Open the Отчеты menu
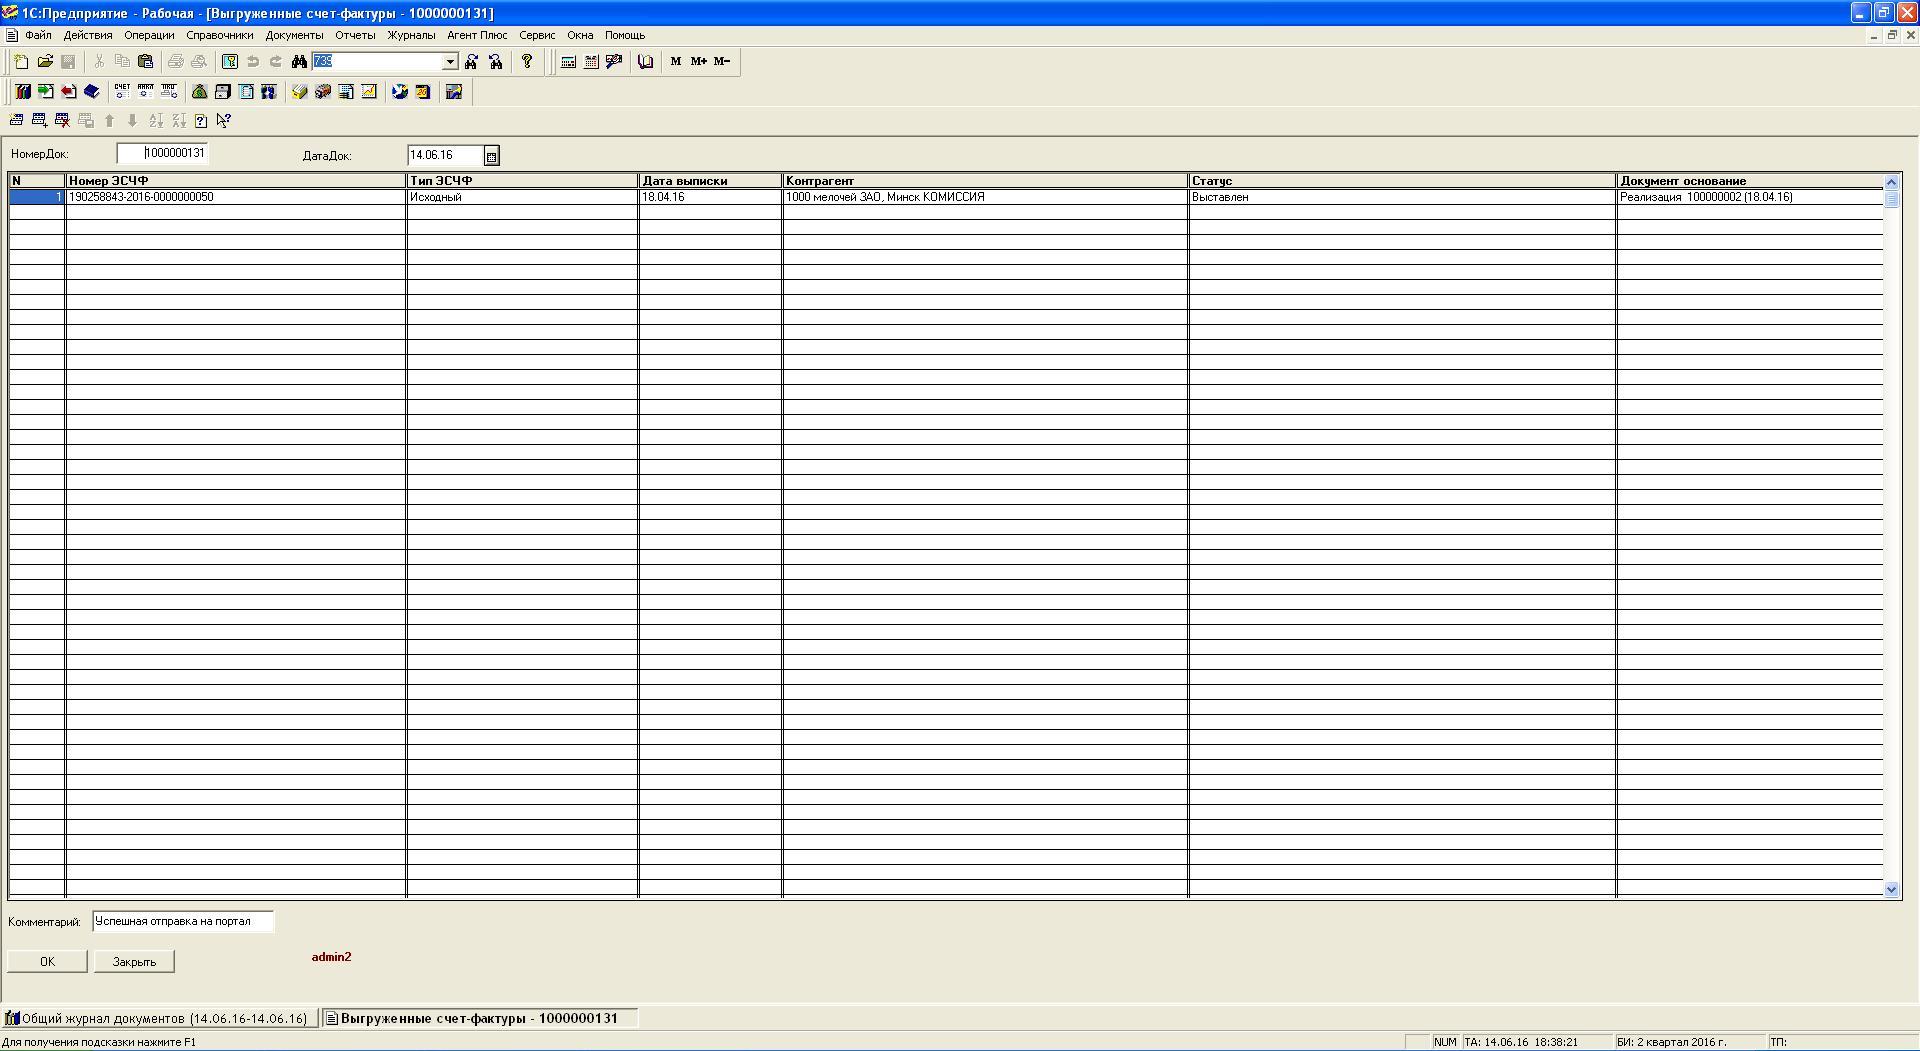Image resolution: width=1920 pixels, height=1051 pixels. [355, 35]
